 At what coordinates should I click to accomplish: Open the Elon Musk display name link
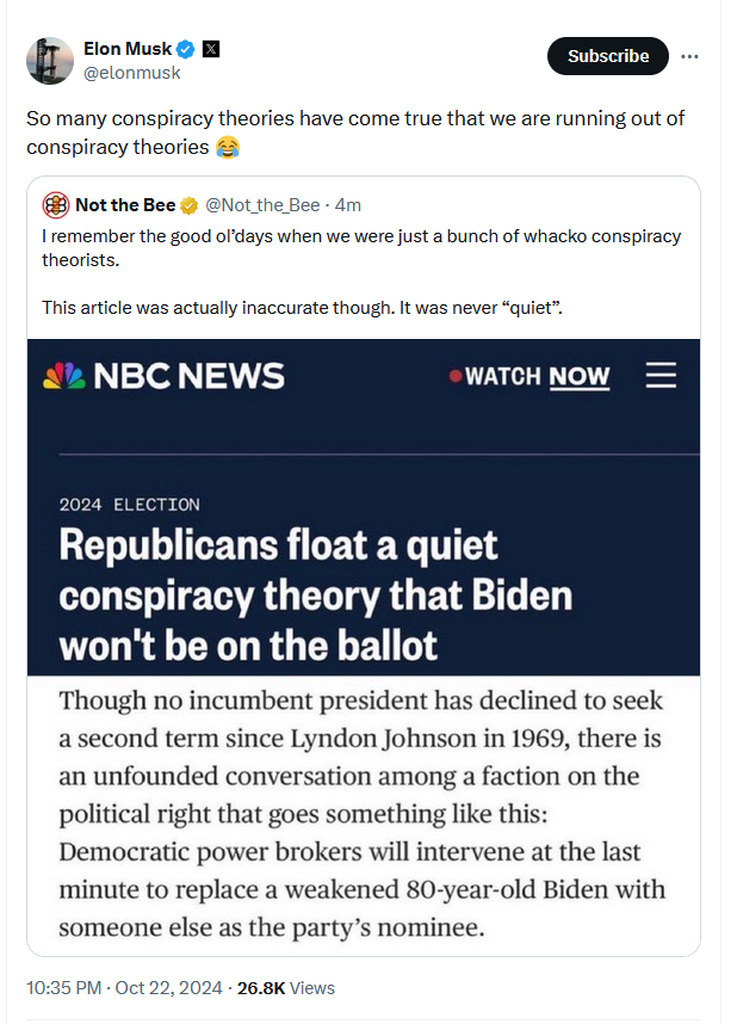coord(126,49)
